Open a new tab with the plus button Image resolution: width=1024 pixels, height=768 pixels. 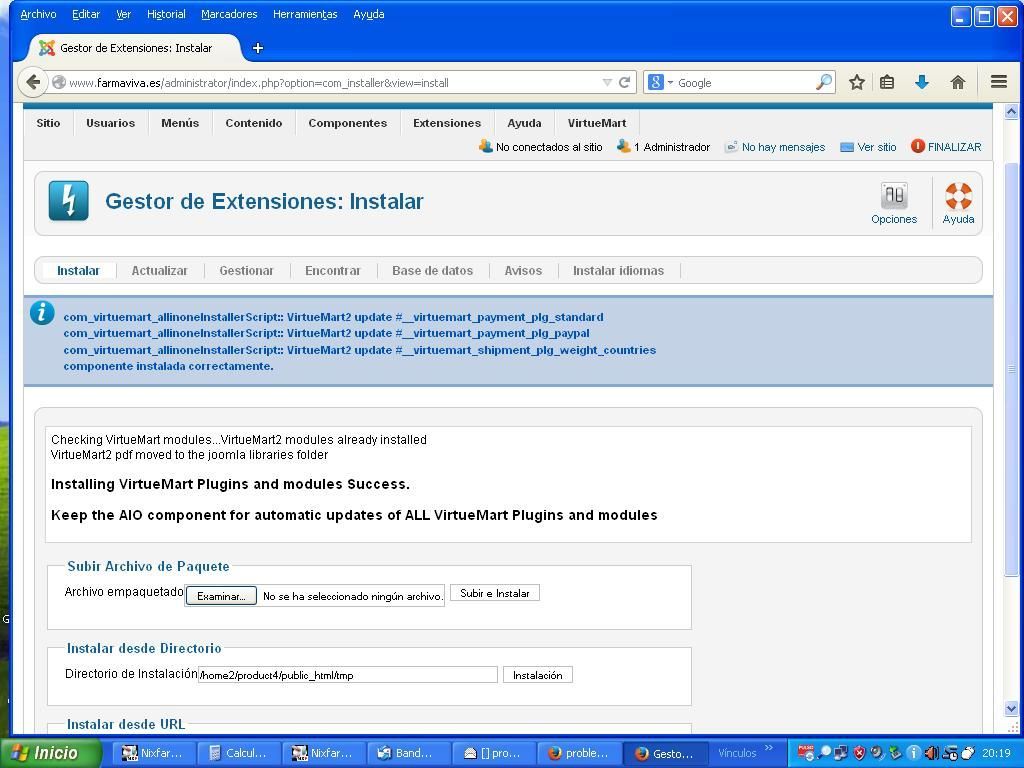(258, 48)
